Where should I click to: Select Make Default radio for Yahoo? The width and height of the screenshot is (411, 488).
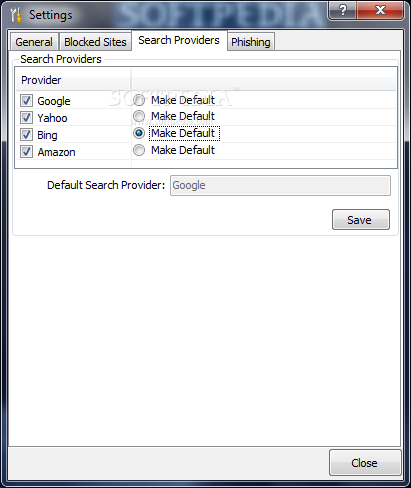click(x=139, y=116)
